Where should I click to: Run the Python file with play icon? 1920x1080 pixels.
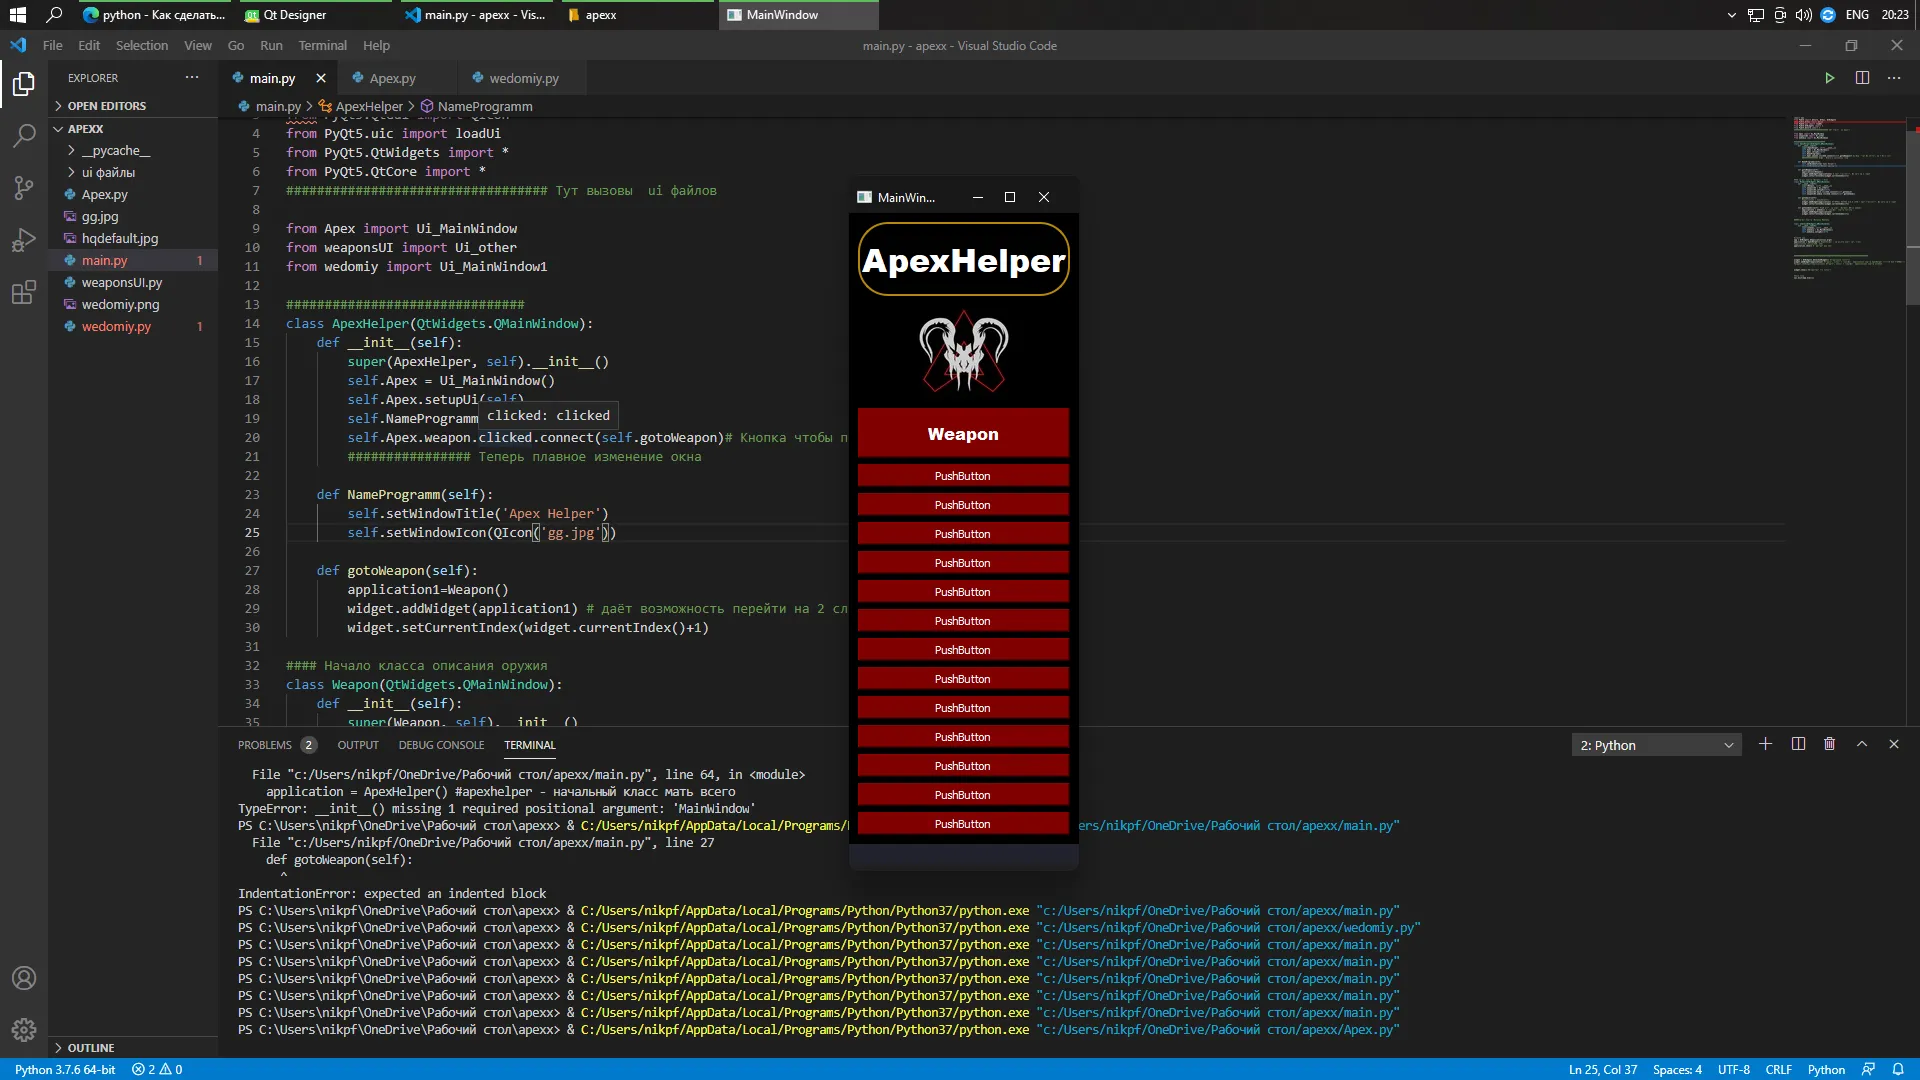coord(1829,78)
